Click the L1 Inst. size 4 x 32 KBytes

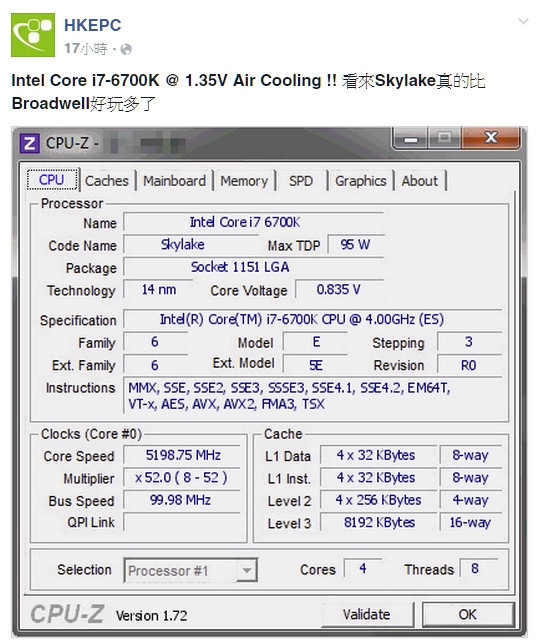point(378,478)
